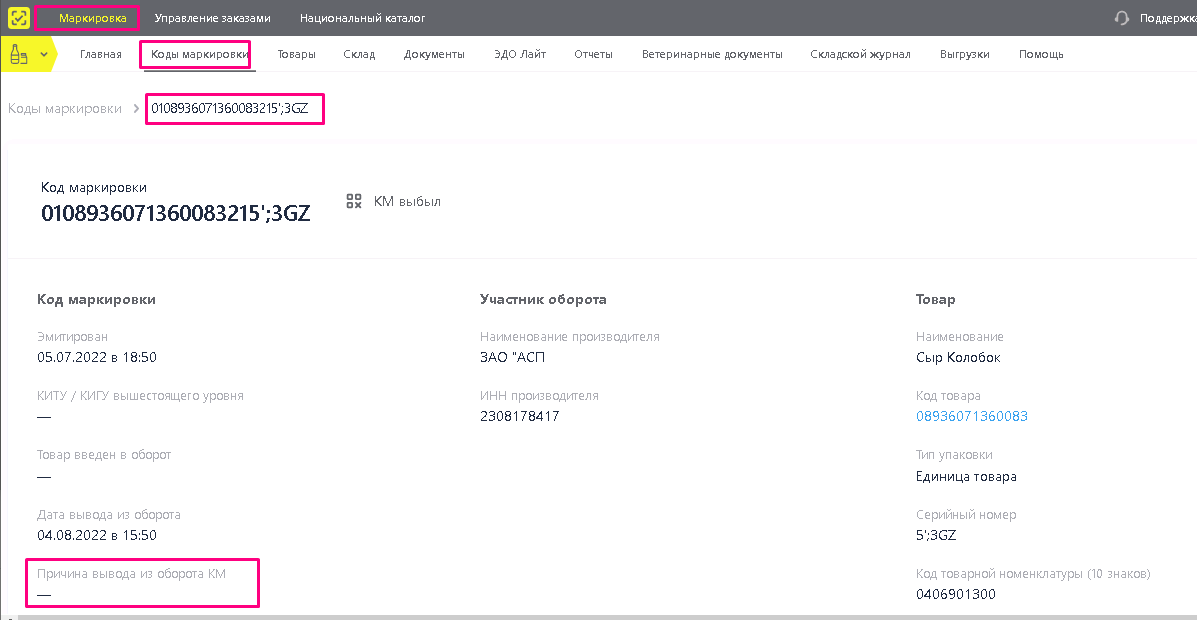This screenshot has width=1197, height=620.
Task: Open Управление заказами section
Action: click(x=212, y=18)
